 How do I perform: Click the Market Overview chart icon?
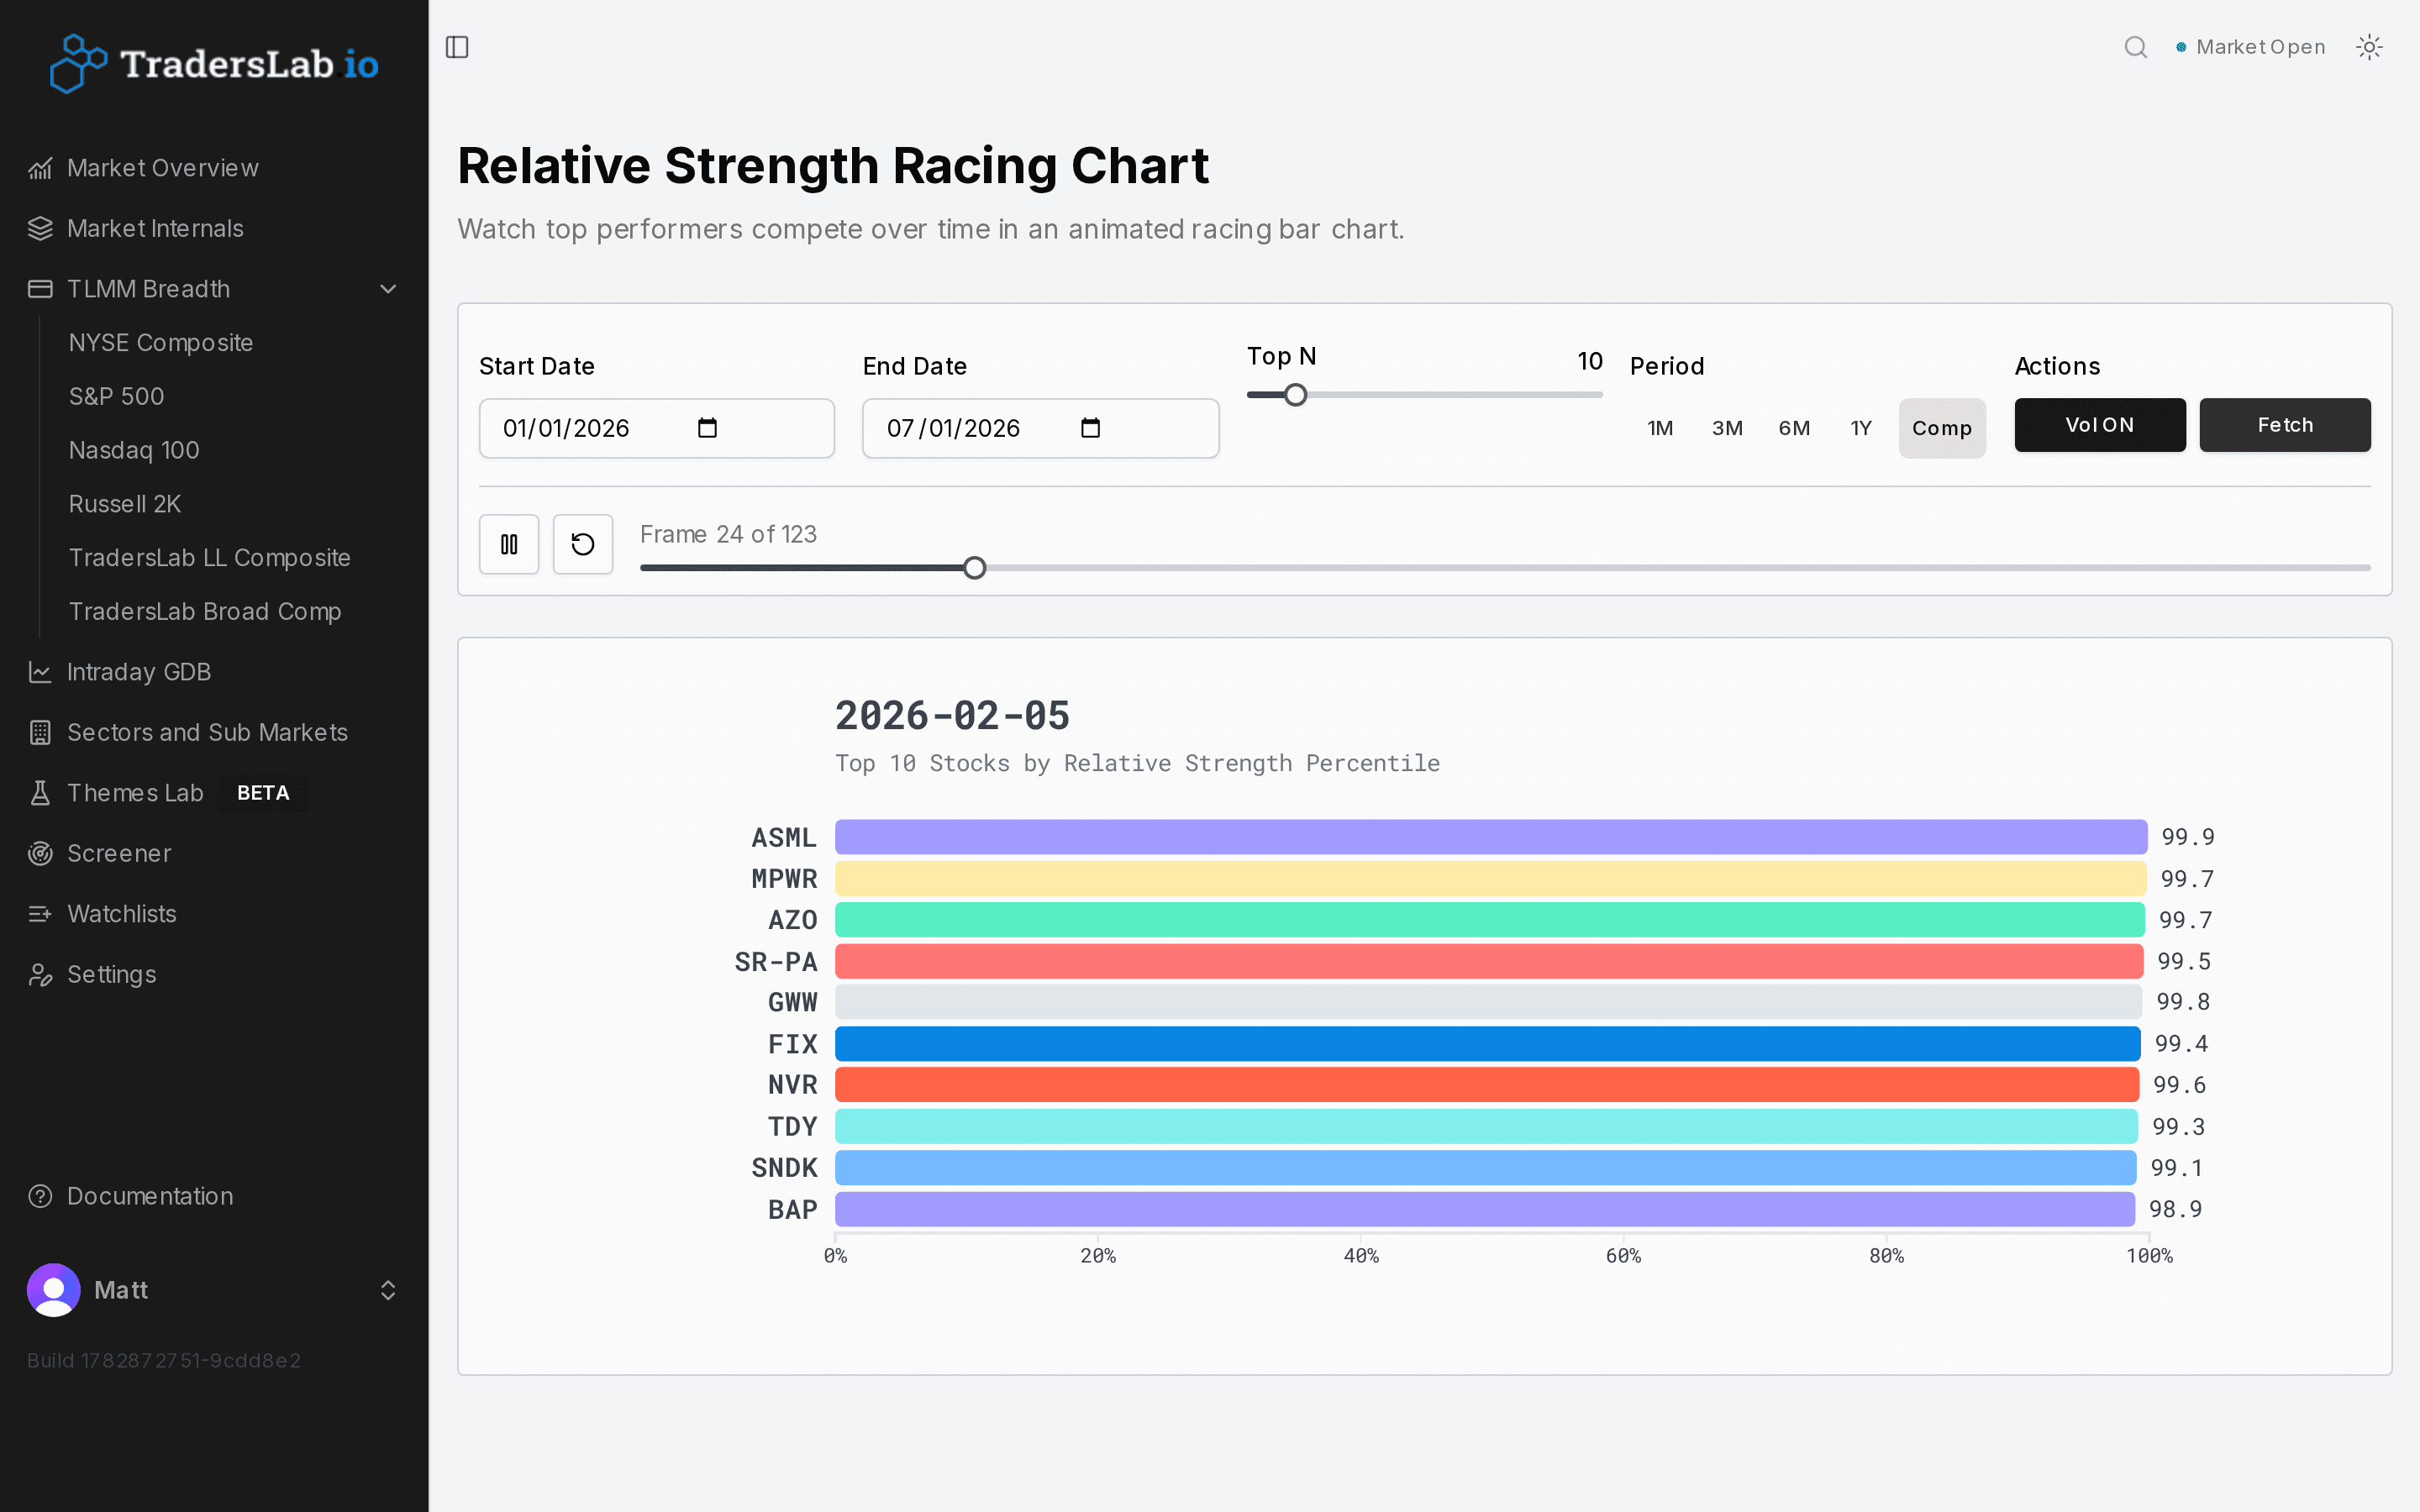pyautogui.click(x=40, y=168)
